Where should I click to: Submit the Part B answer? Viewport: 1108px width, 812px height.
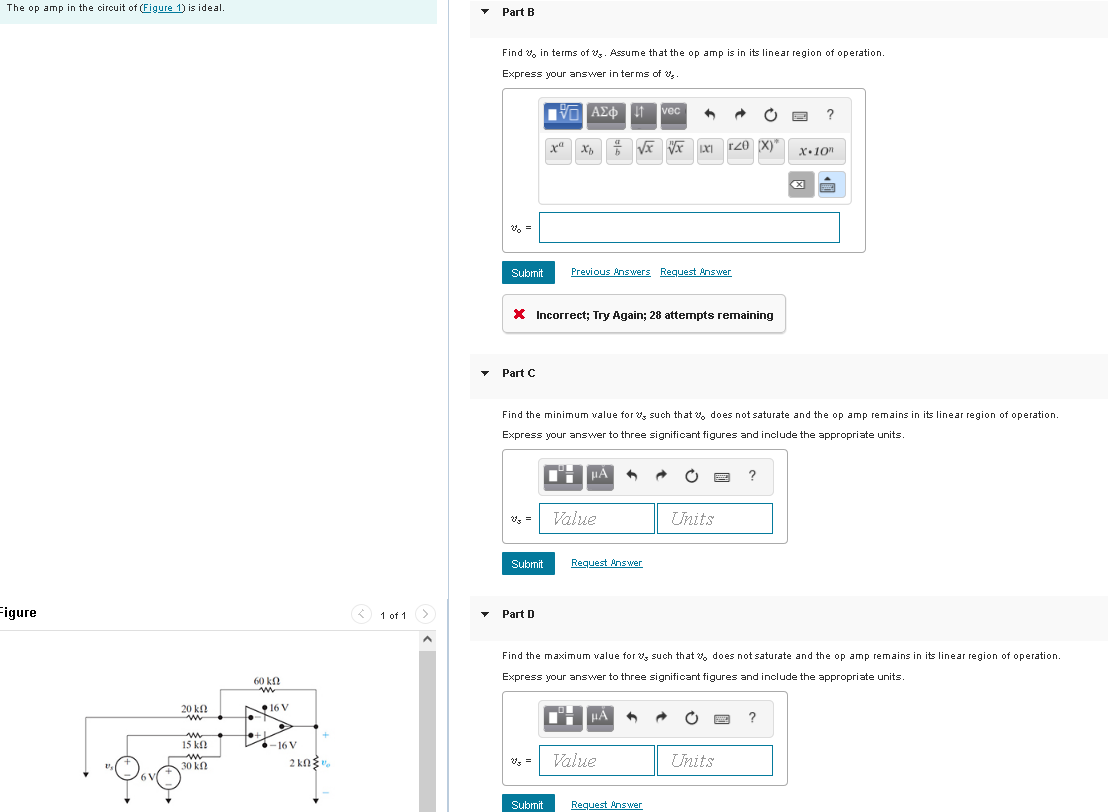click(x=528, y=273)
